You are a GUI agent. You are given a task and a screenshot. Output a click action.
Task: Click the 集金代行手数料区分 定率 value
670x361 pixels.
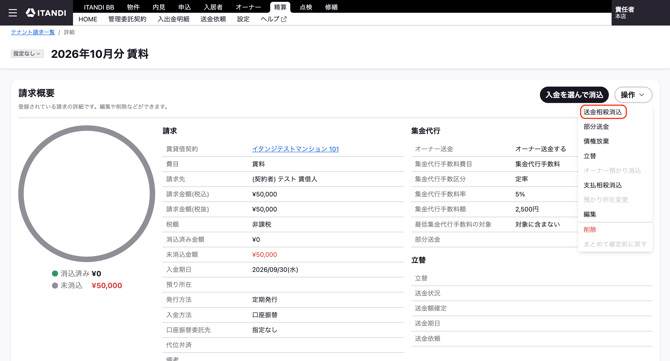point(522,179)
